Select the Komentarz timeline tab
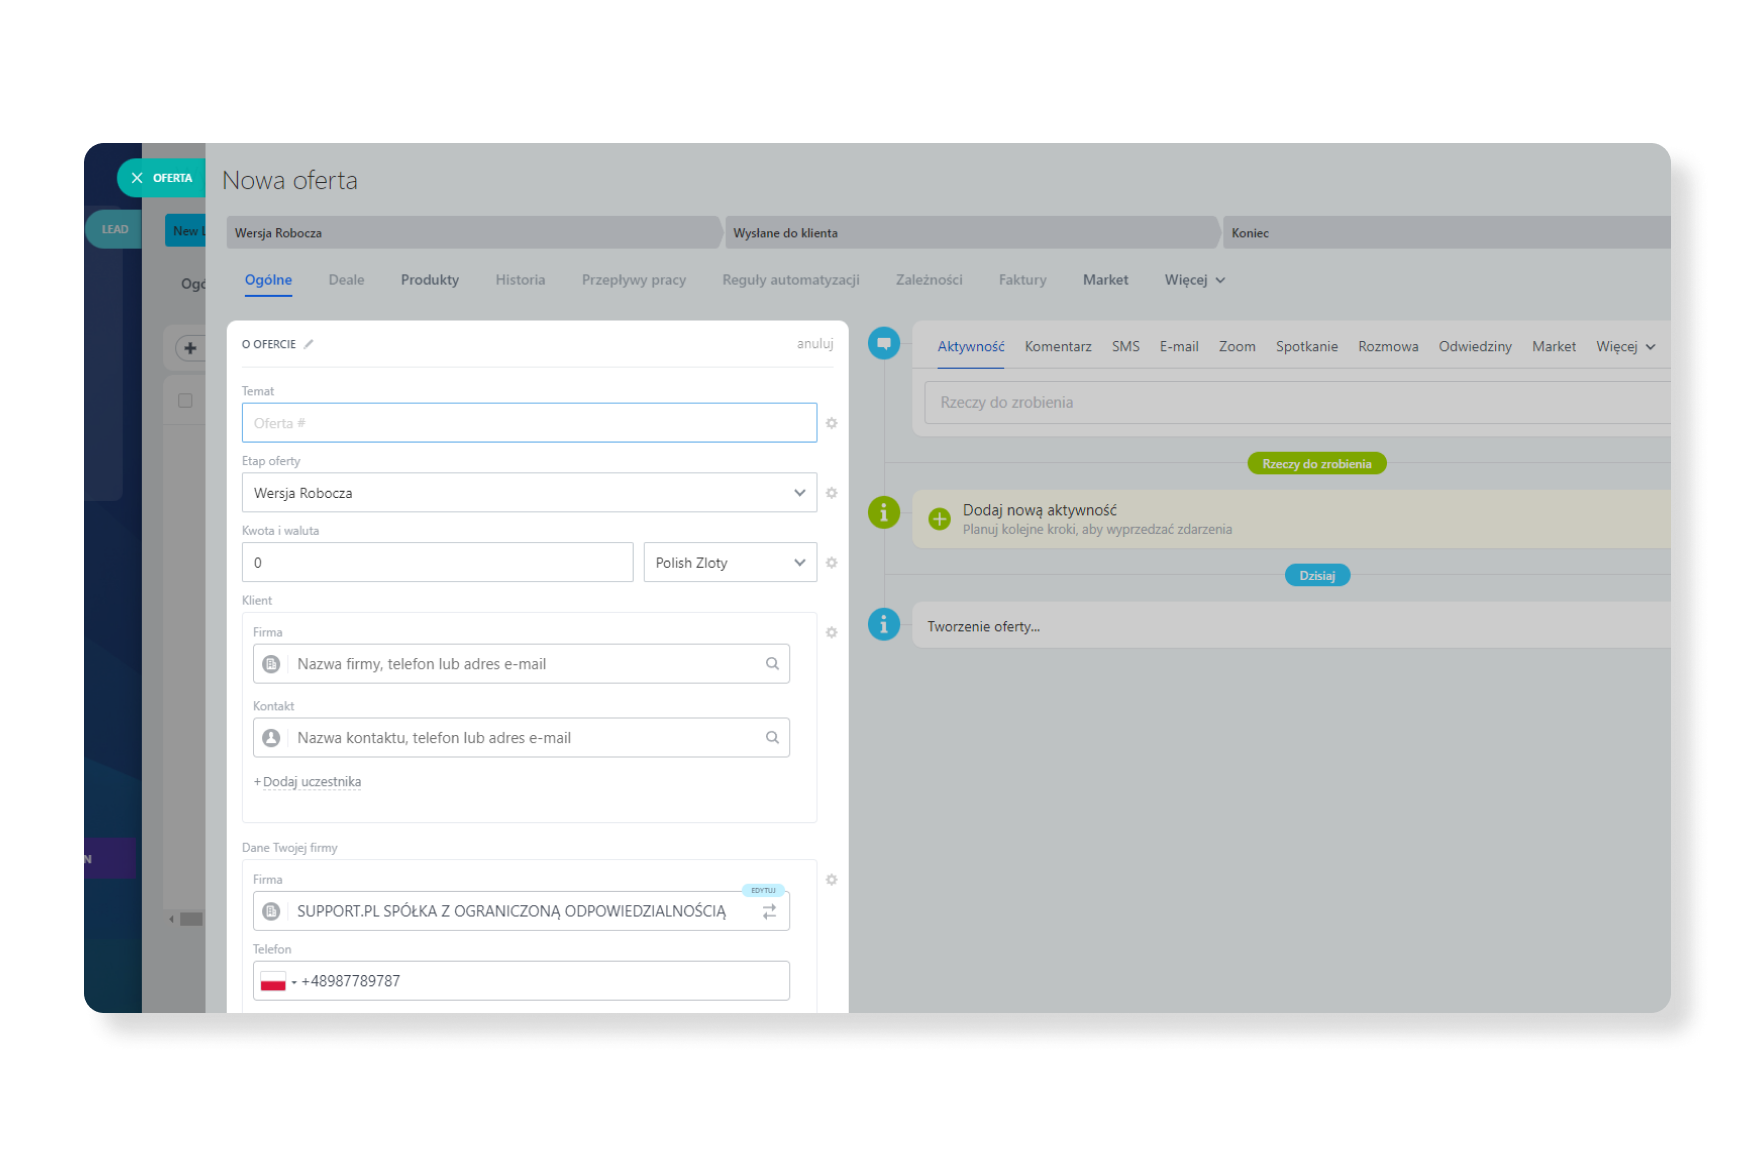Screen dimensions: 1756x1155 click(x=1058, y=347)
